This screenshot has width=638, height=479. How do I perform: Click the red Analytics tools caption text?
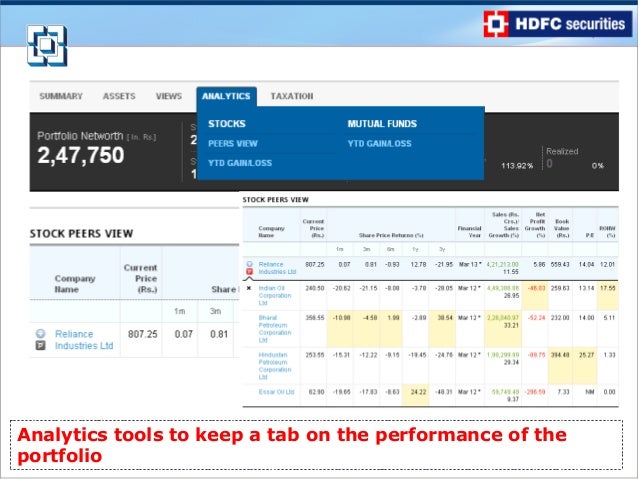coord(292,445)
